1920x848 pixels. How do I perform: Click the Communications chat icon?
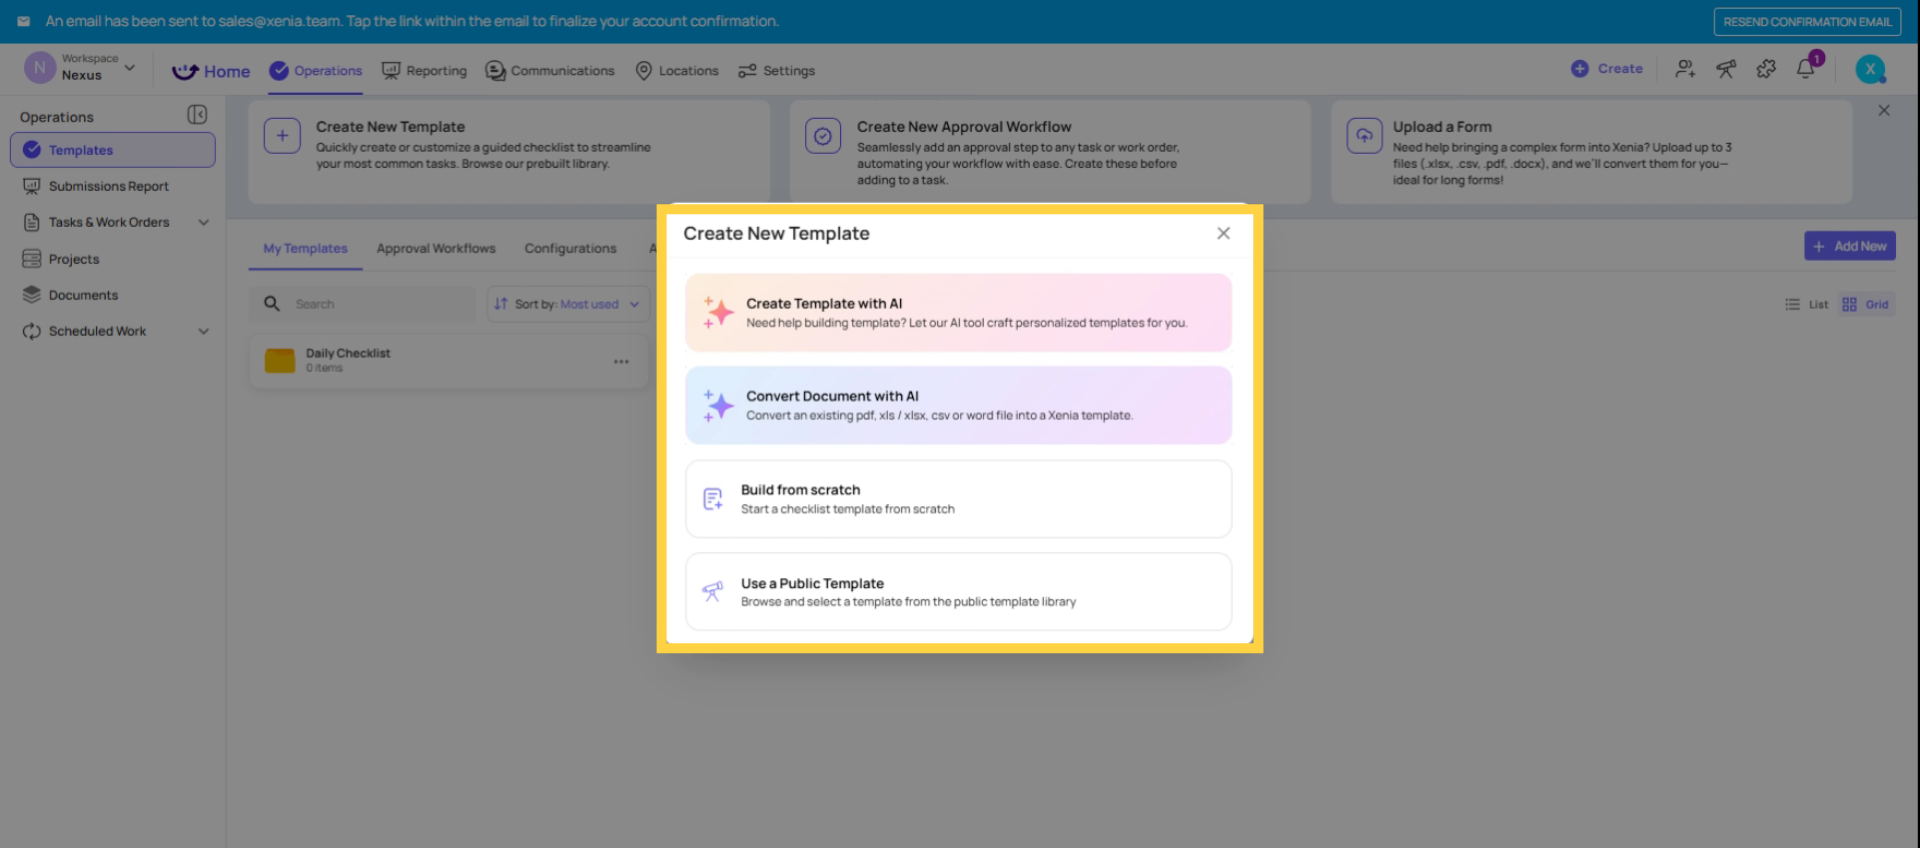495,71
